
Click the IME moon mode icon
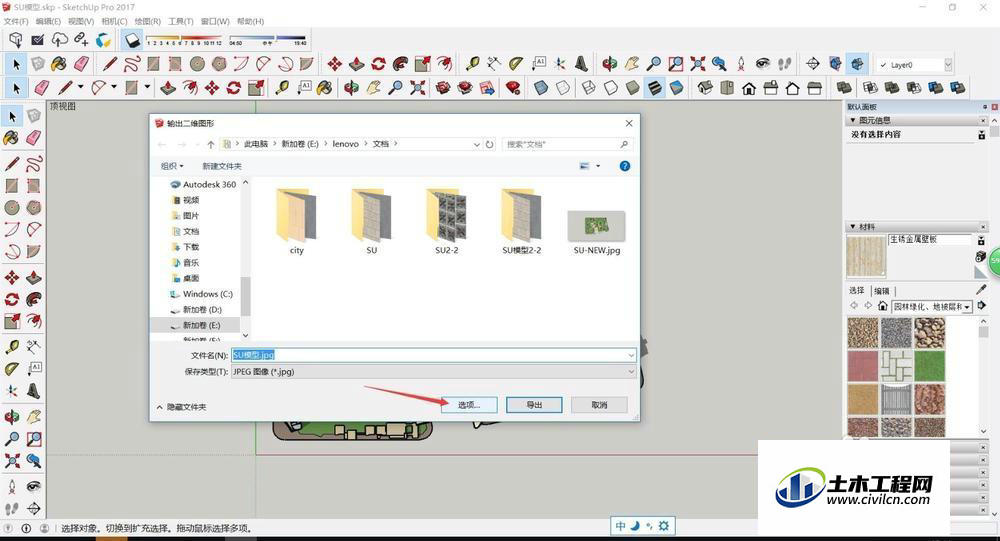coord(635,526)
